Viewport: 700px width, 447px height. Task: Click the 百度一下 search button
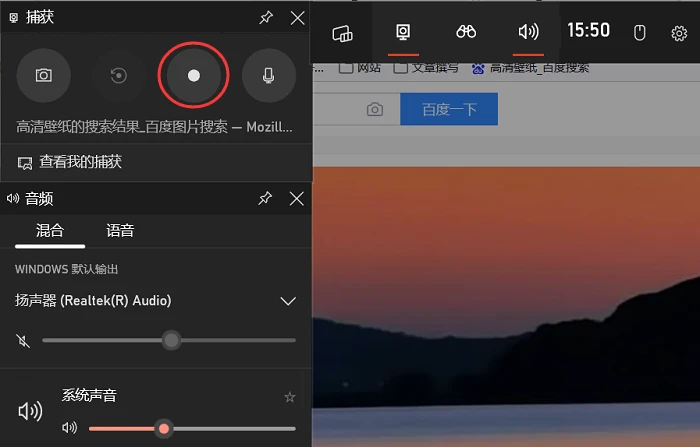(449, 109)
